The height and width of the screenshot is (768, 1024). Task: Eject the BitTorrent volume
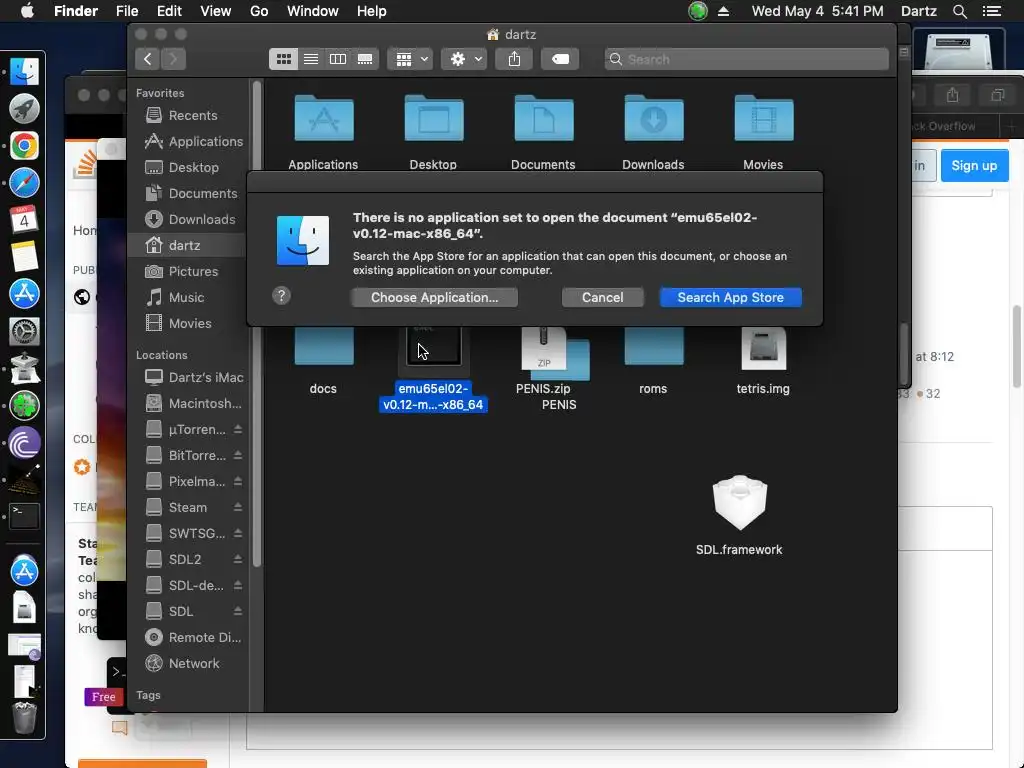tap(238, 455)
